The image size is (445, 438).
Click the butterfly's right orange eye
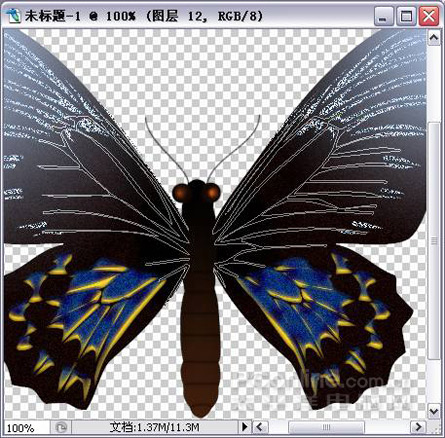pyautogui.click(x=212, y=192)
